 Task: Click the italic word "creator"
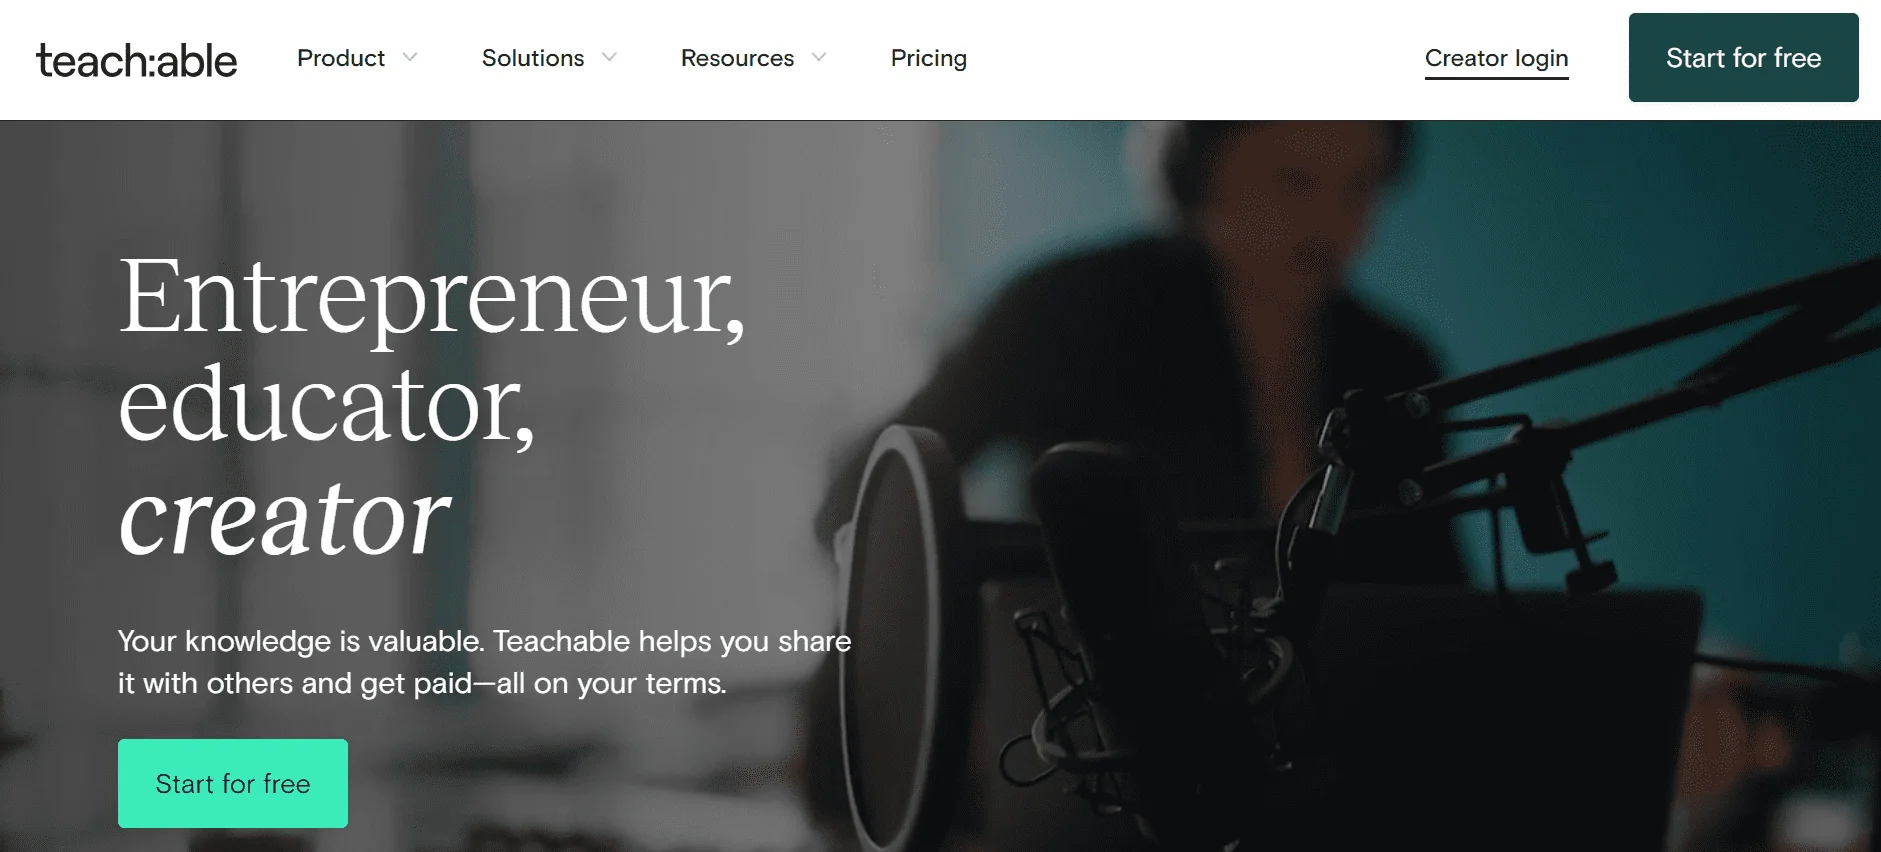(285, 518)
